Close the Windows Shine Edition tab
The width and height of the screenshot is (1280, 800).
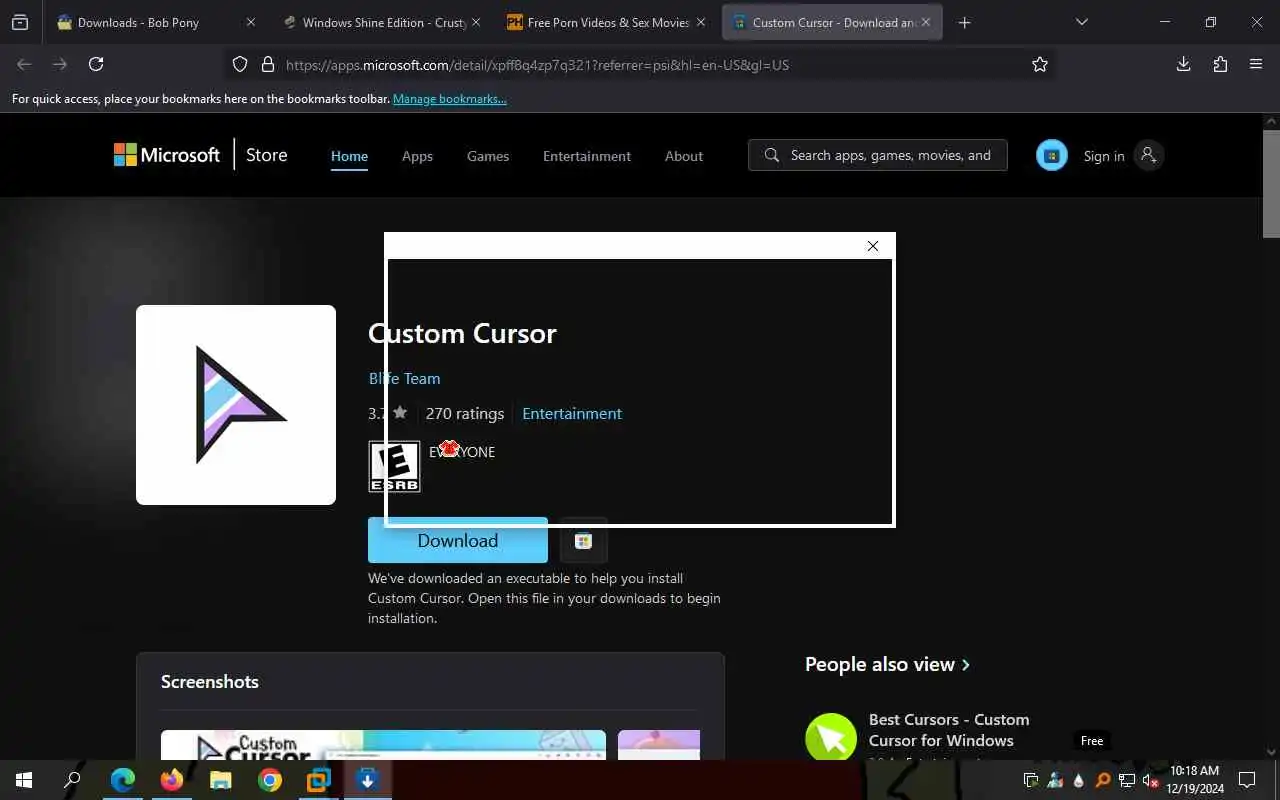(x=476, y=22)
